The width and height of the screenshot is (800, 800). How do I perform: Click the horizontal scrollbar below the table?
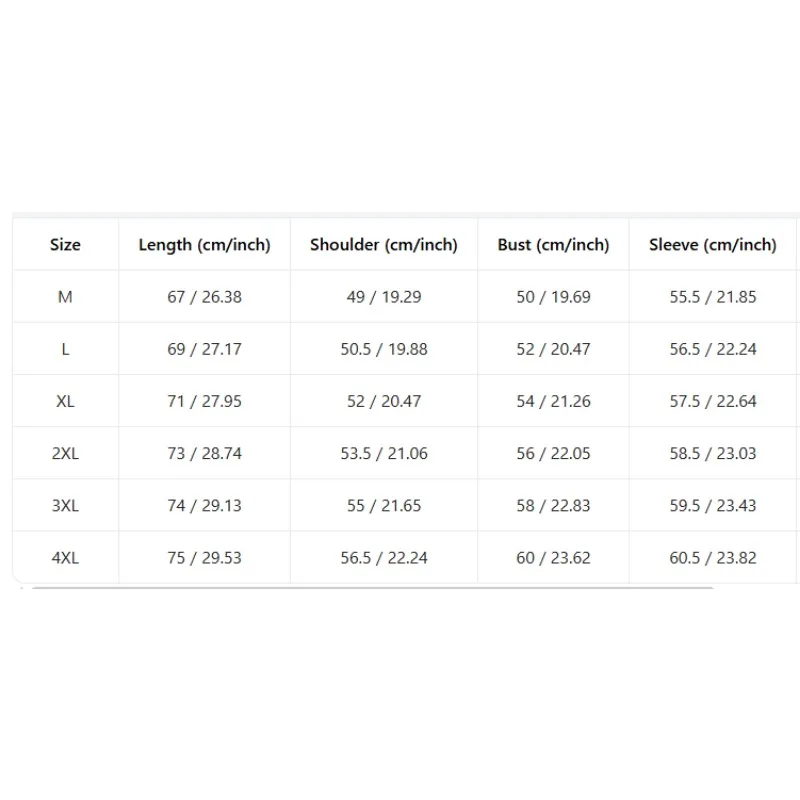372,588
